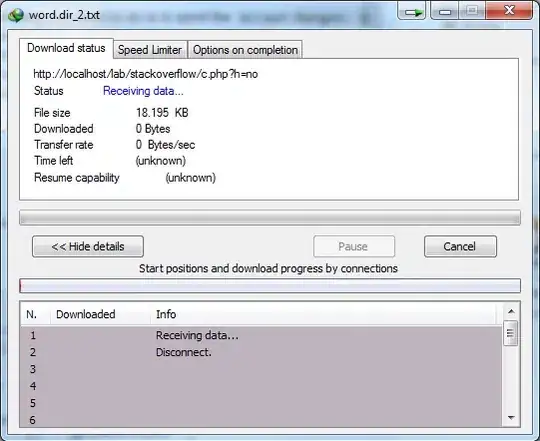Click 'Start positions and download progress by connections' label
This screenshot has width=540, height=441.
click(268, 269)
